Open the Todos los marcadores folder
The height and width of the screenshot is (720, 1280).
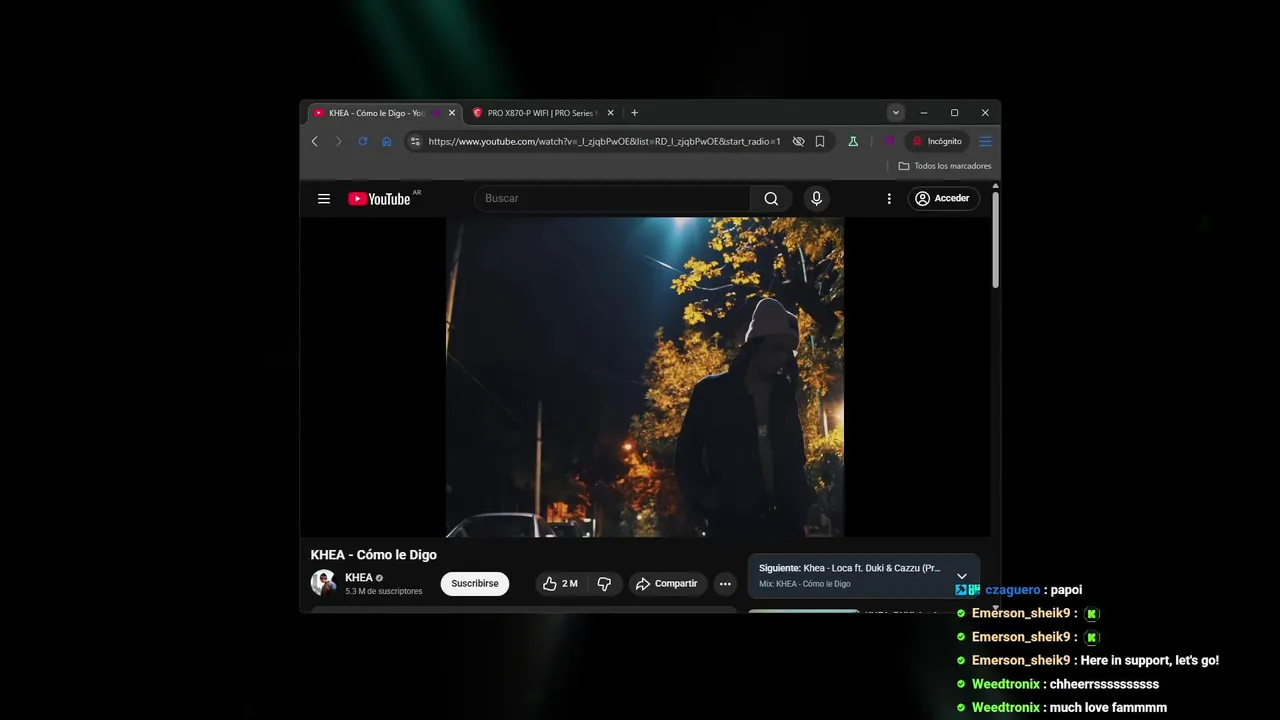[x=945, y=166]
